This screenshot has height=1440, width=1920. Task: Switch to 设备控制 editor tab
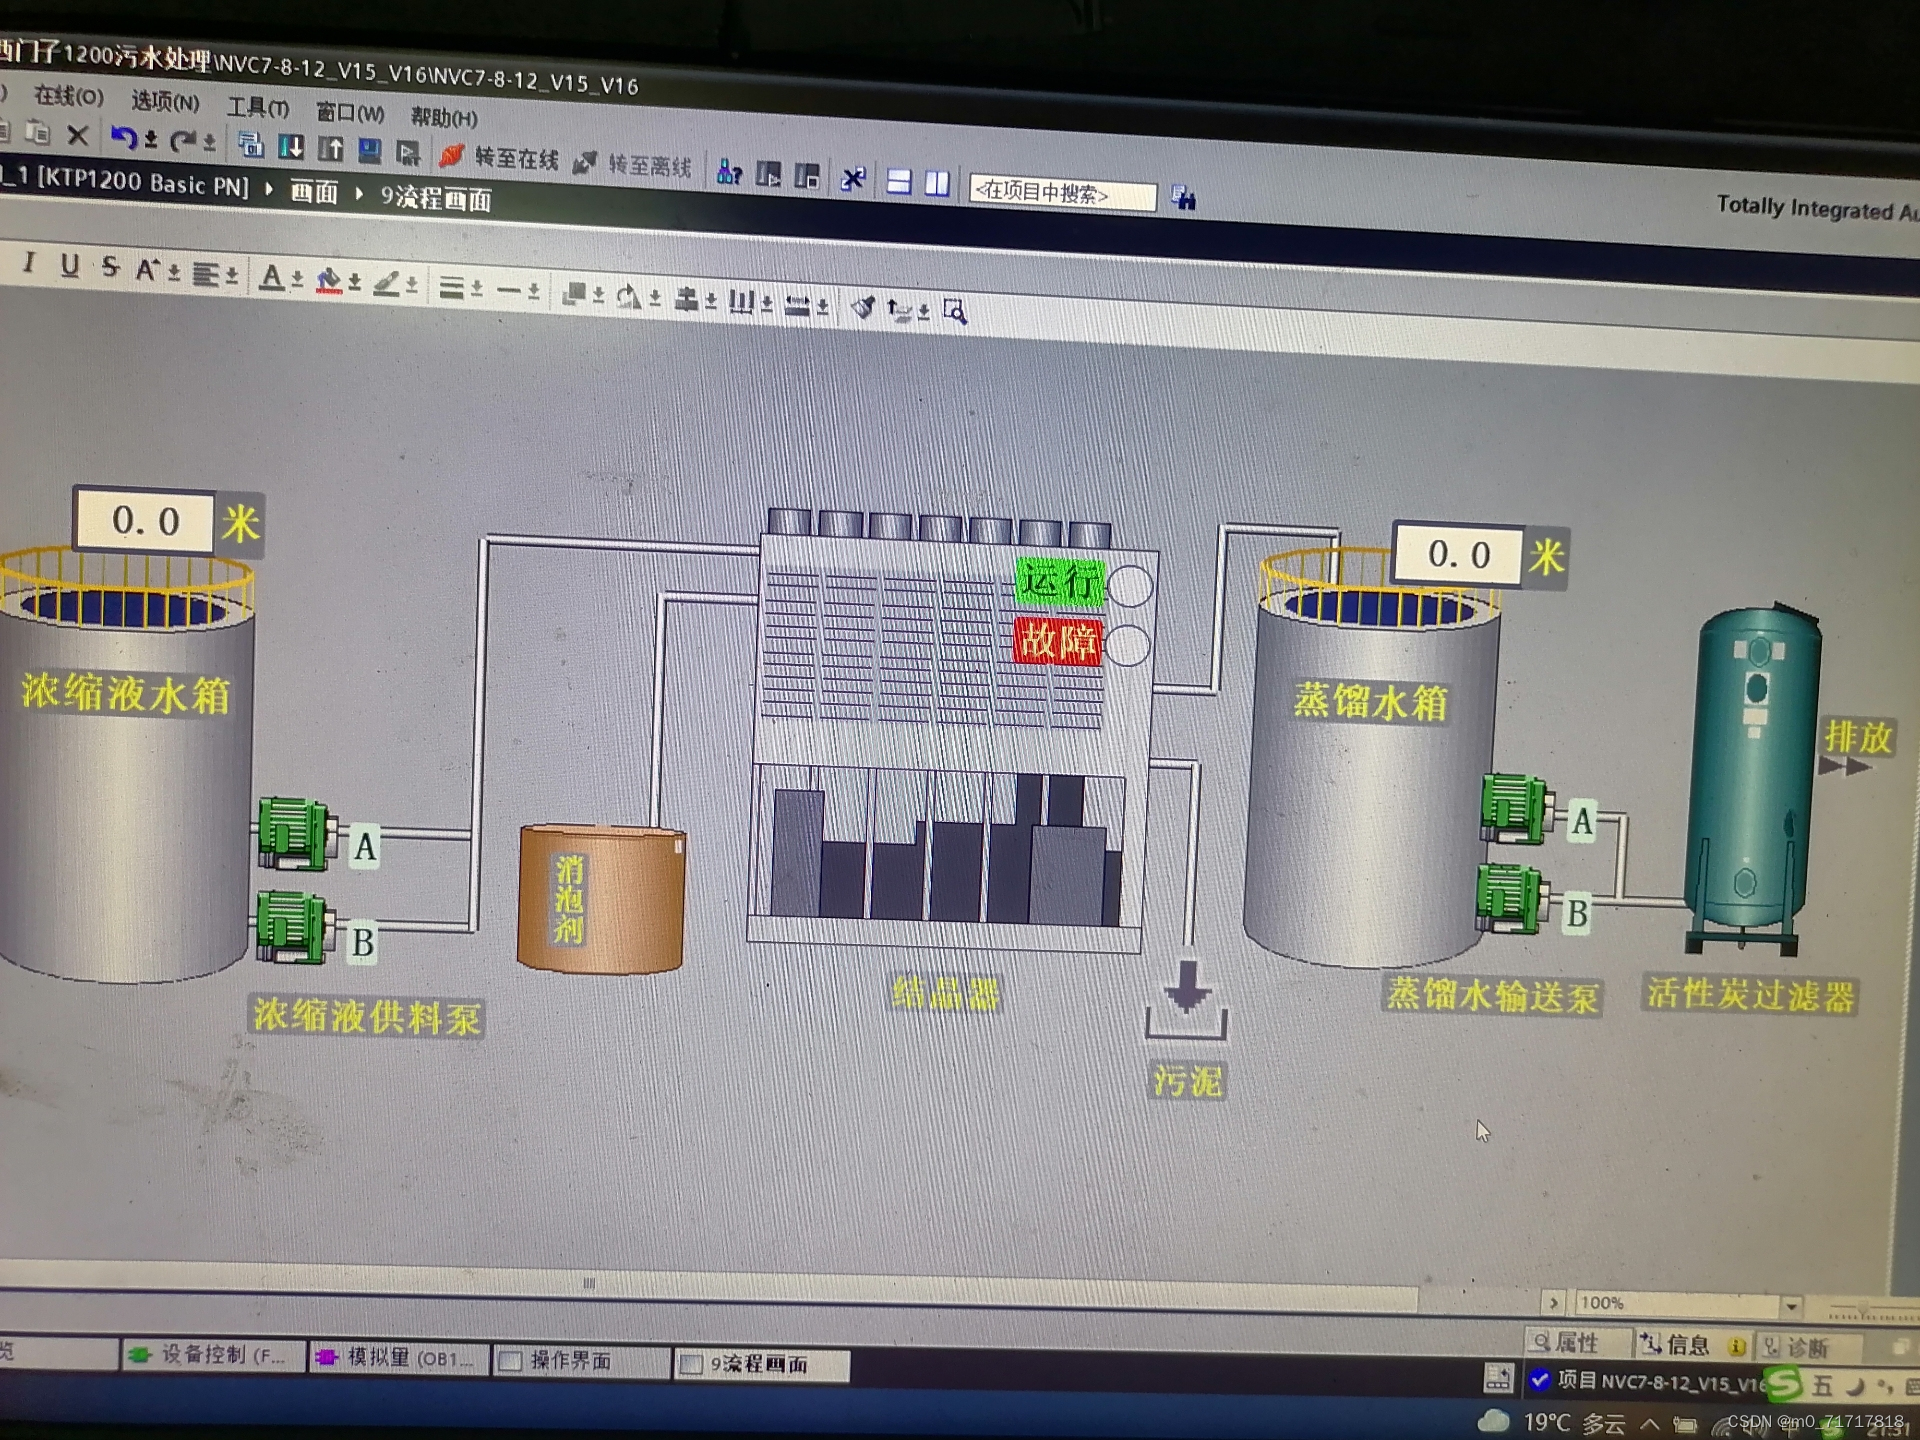212,1355
